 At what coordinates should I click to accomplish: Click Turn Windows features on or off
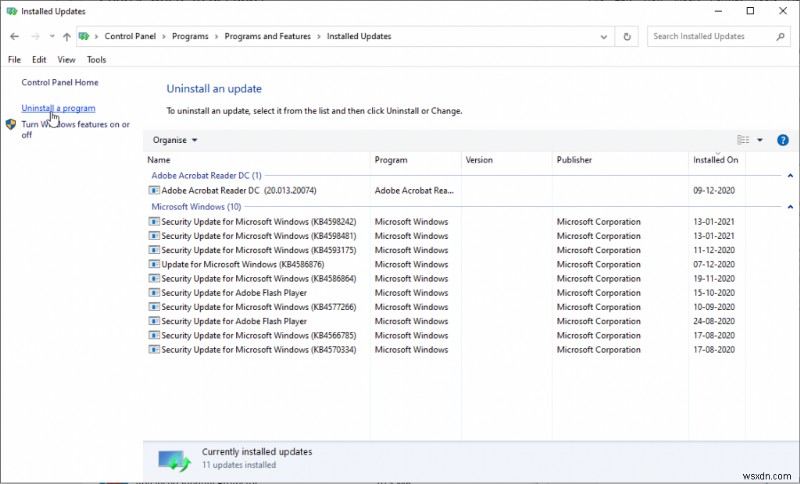pos(76,130)
